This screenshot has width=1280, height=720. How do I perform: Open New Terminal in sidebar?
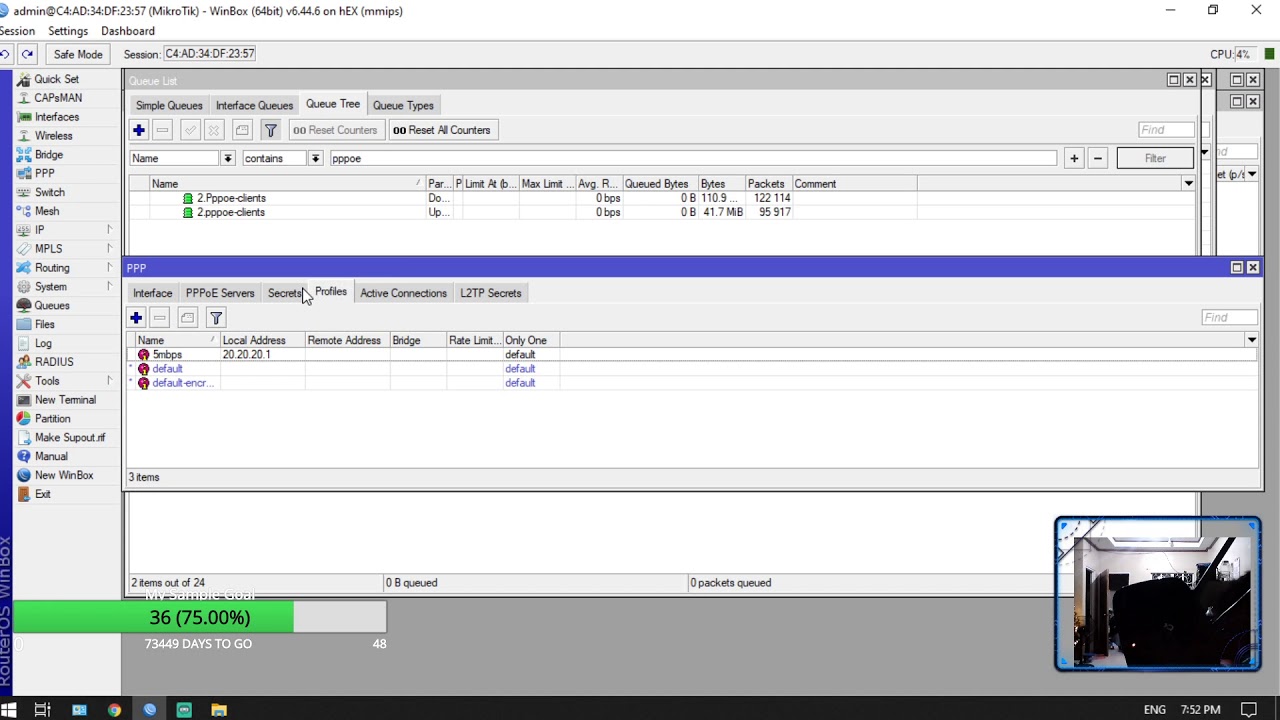pyautogui.click(x=65, y=400)
